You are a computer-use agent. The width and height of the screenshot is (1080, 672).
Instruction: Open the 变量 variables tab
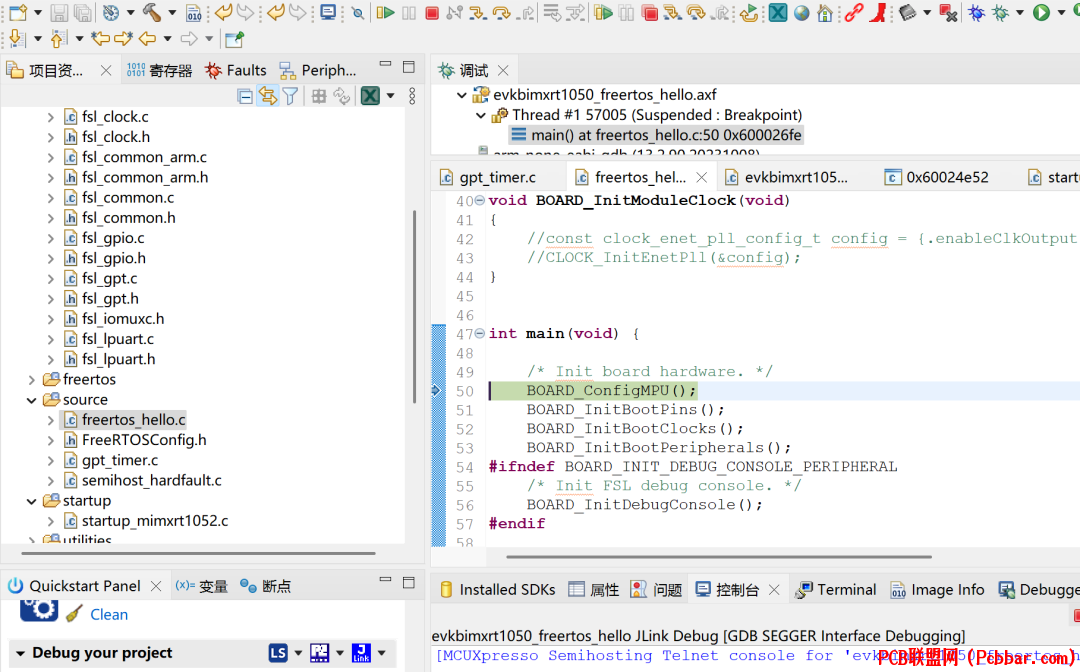[x=201, y=586]
